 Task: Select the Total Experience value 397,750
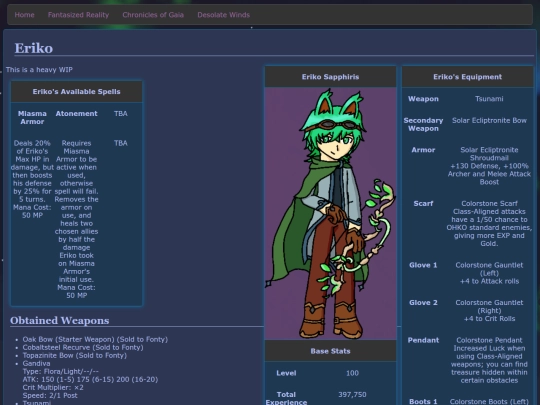pos(352,394)
